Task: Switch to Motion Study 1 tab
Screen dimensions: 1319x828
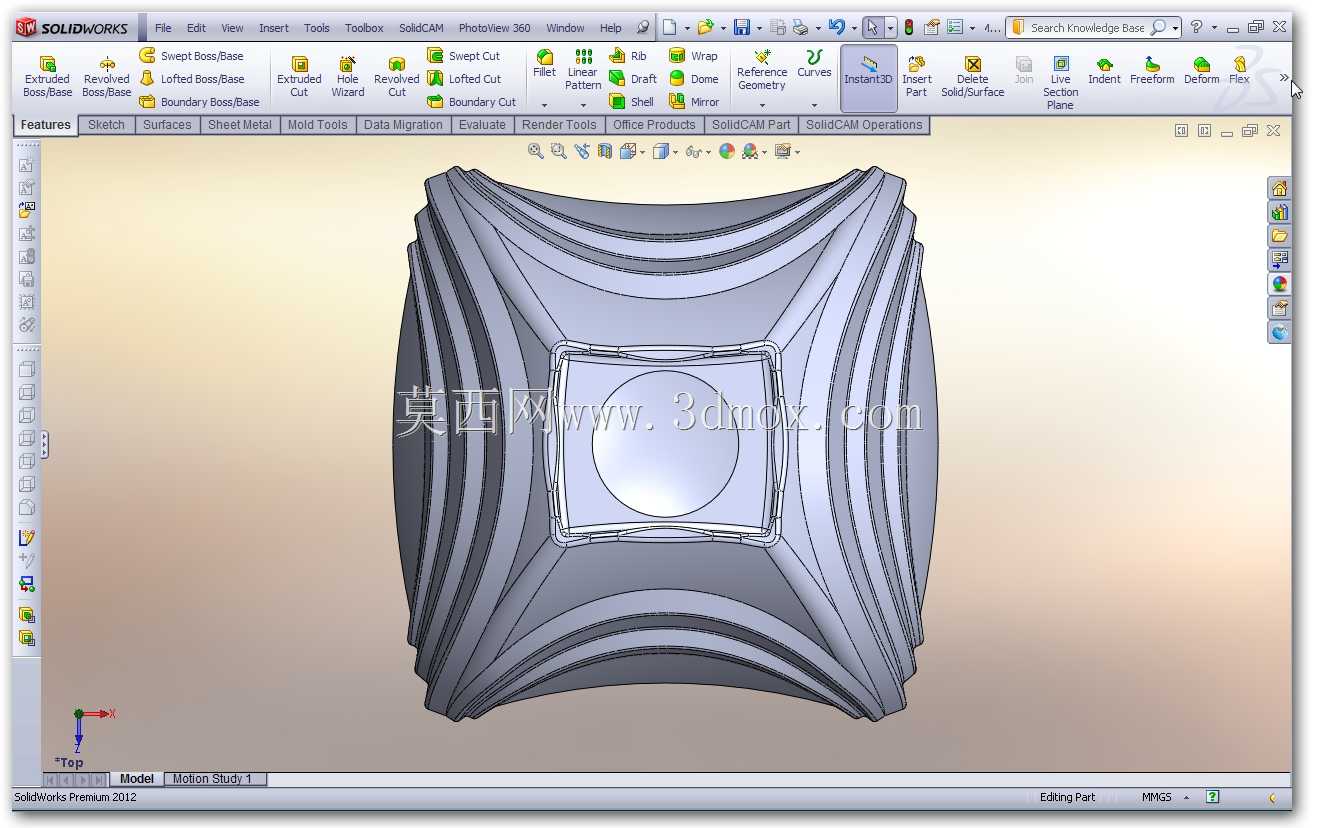Action: pyautogui.click(x=213, y=779)
